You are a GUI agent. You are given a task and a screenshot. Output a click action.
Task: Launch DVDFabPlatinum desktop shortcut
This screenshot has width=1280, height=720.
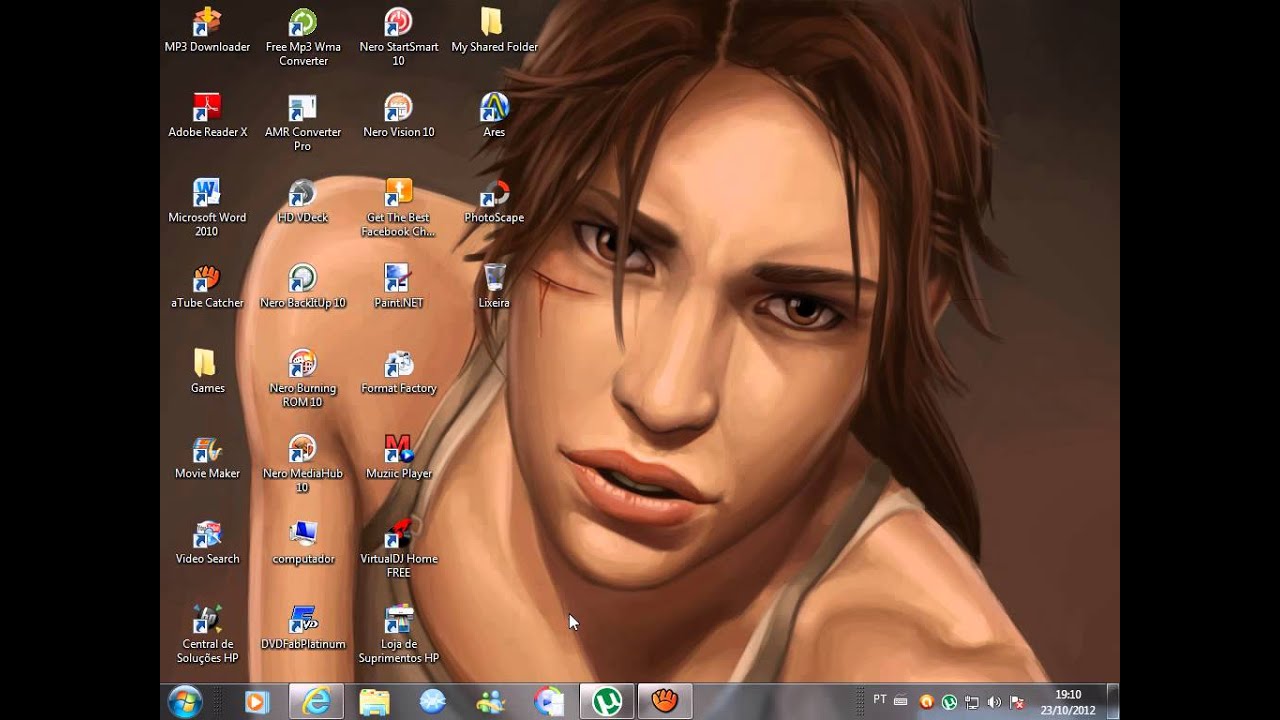(x=303, y=627)
